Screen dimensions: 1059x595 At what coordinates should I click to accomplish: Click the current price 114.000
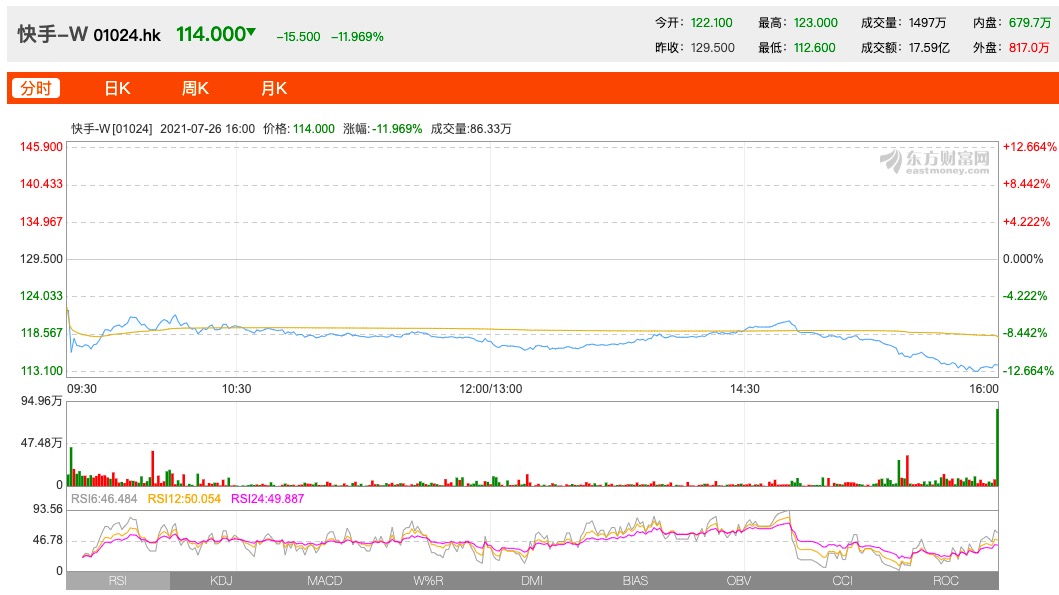(x=211, y=34)
